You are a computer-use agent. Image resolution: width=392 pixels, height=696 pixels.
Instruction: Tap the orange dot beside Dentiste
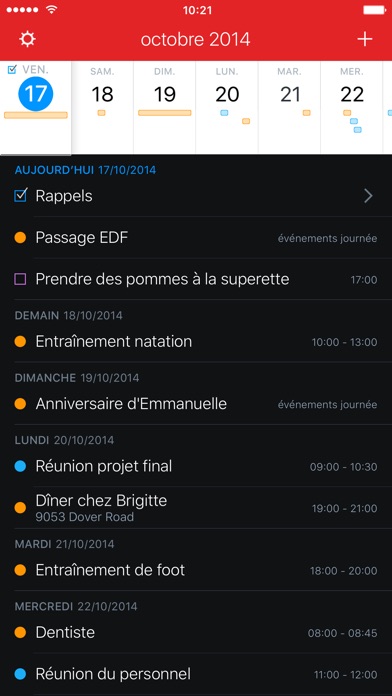[20, 632]
